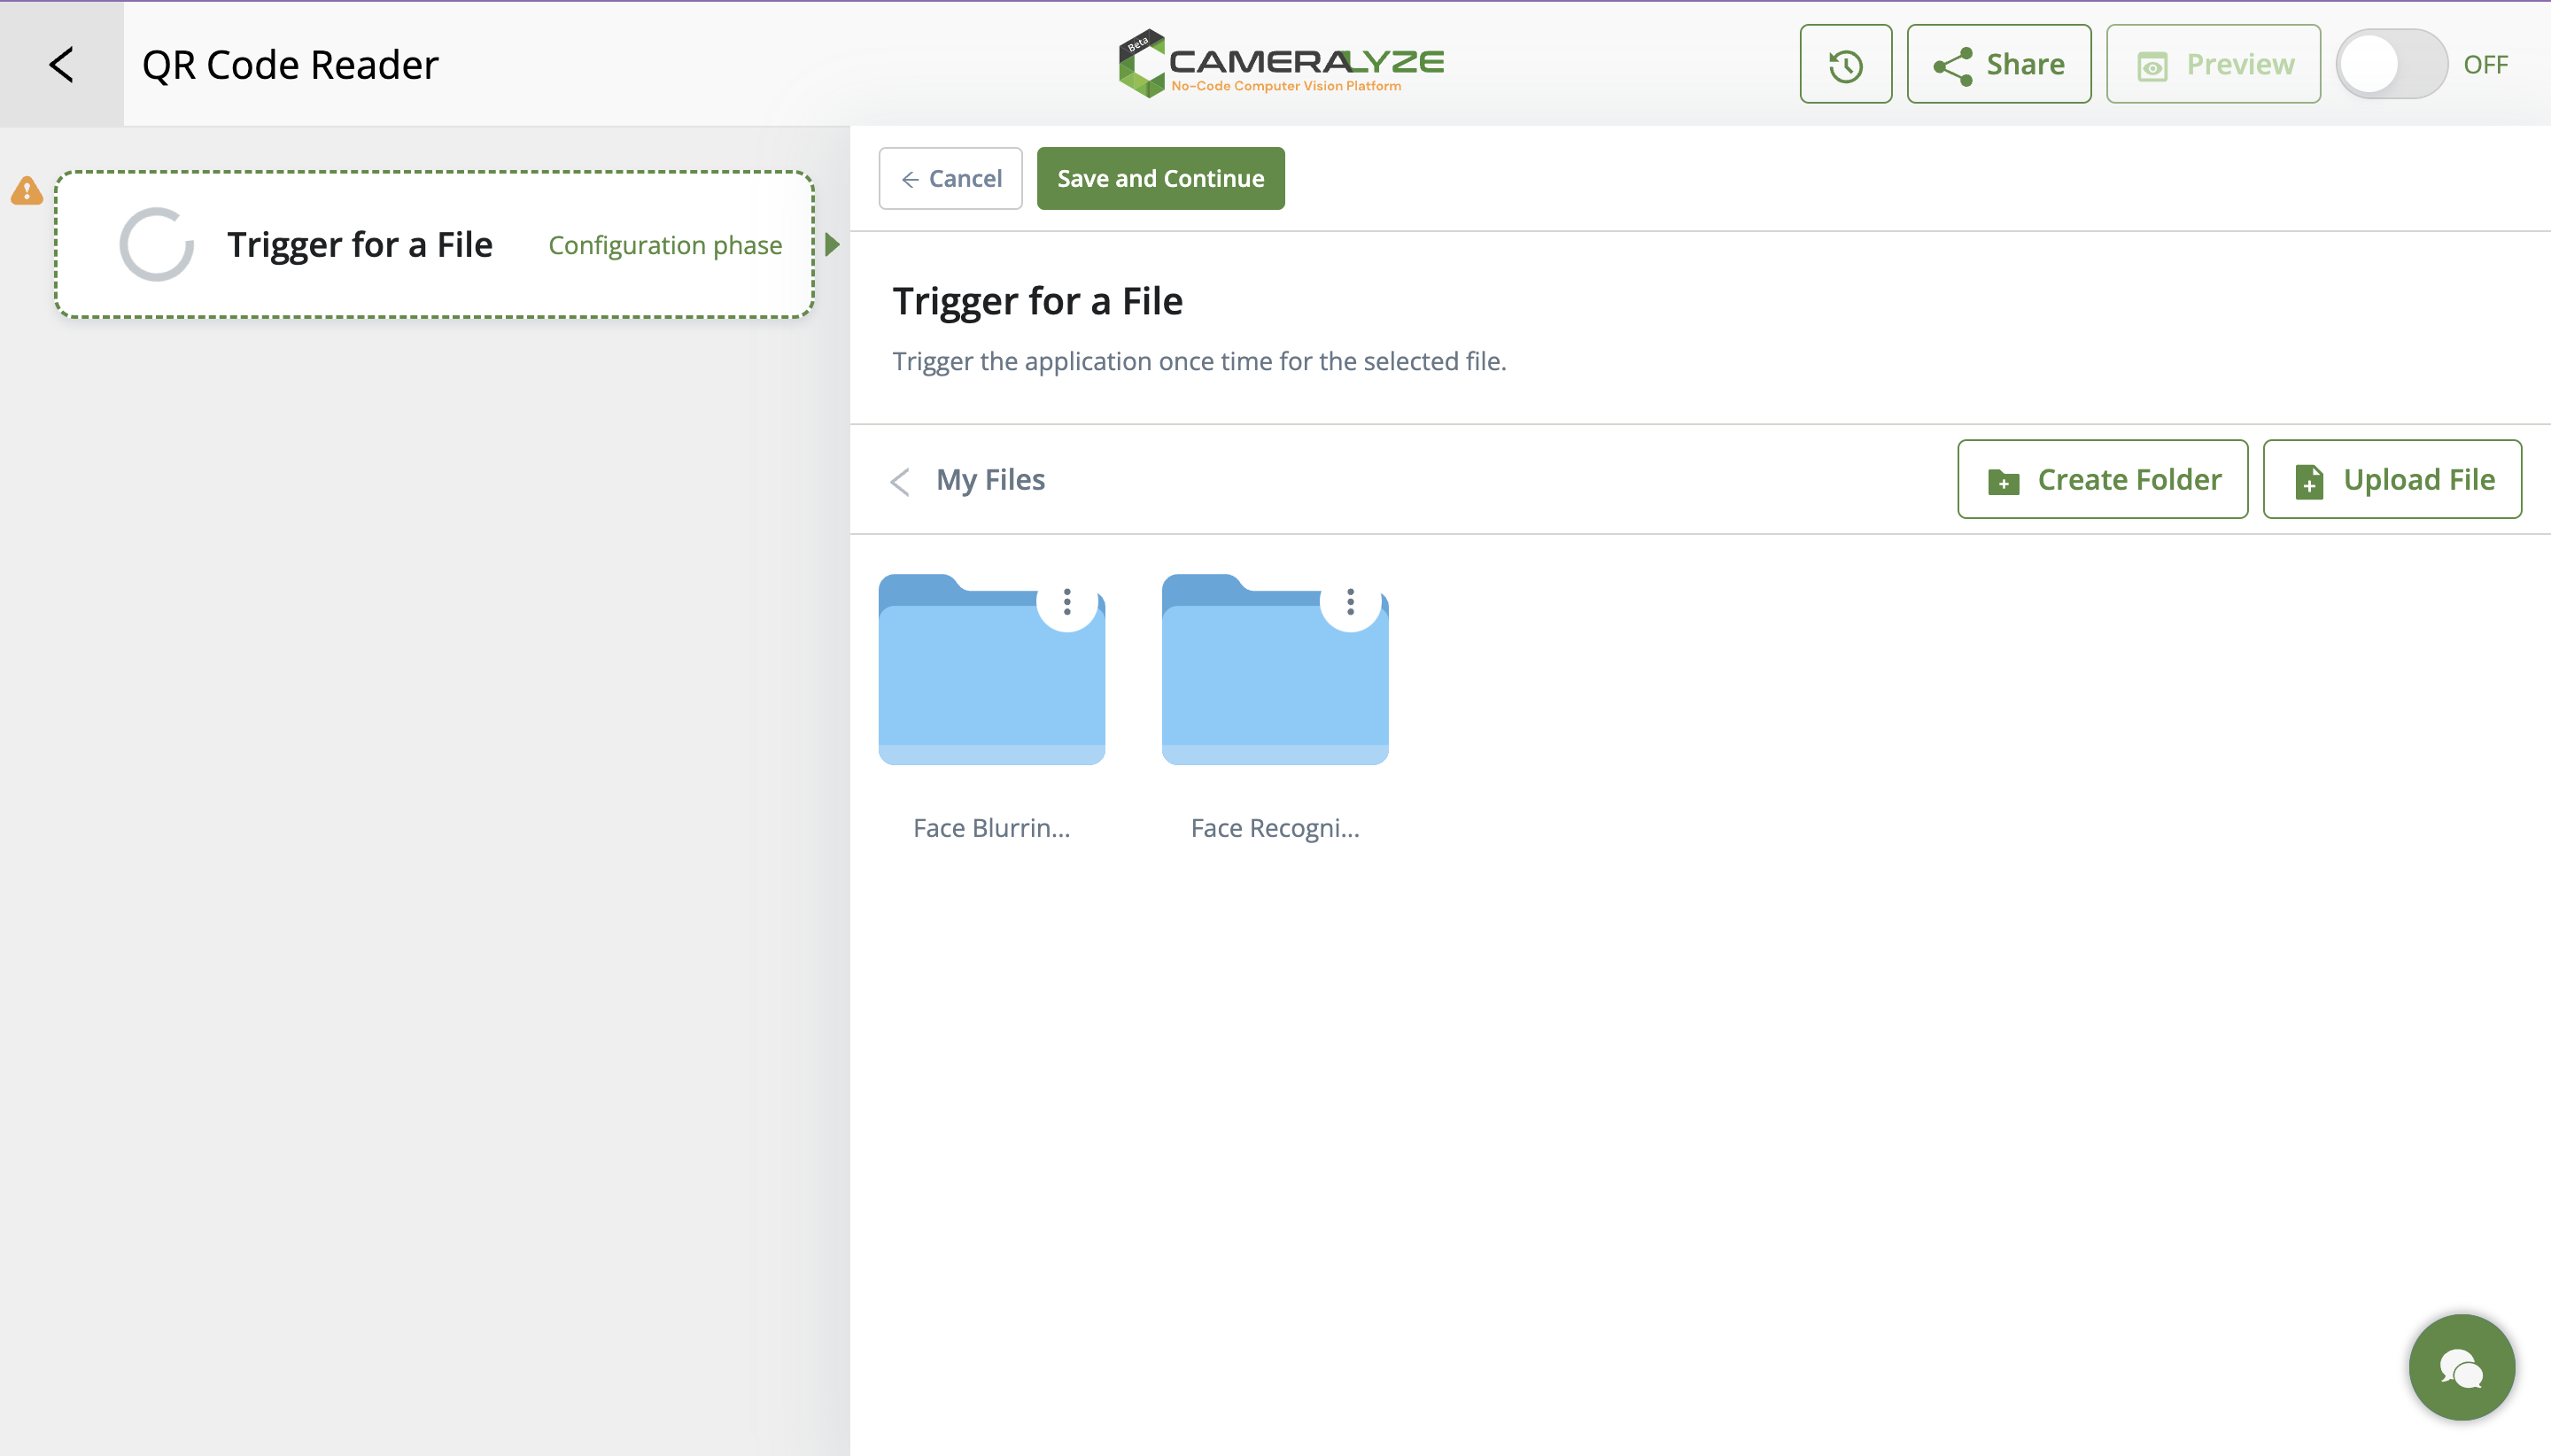Upload a new file
Screen dimensions: 2551x1456
tap(2392, 479)
